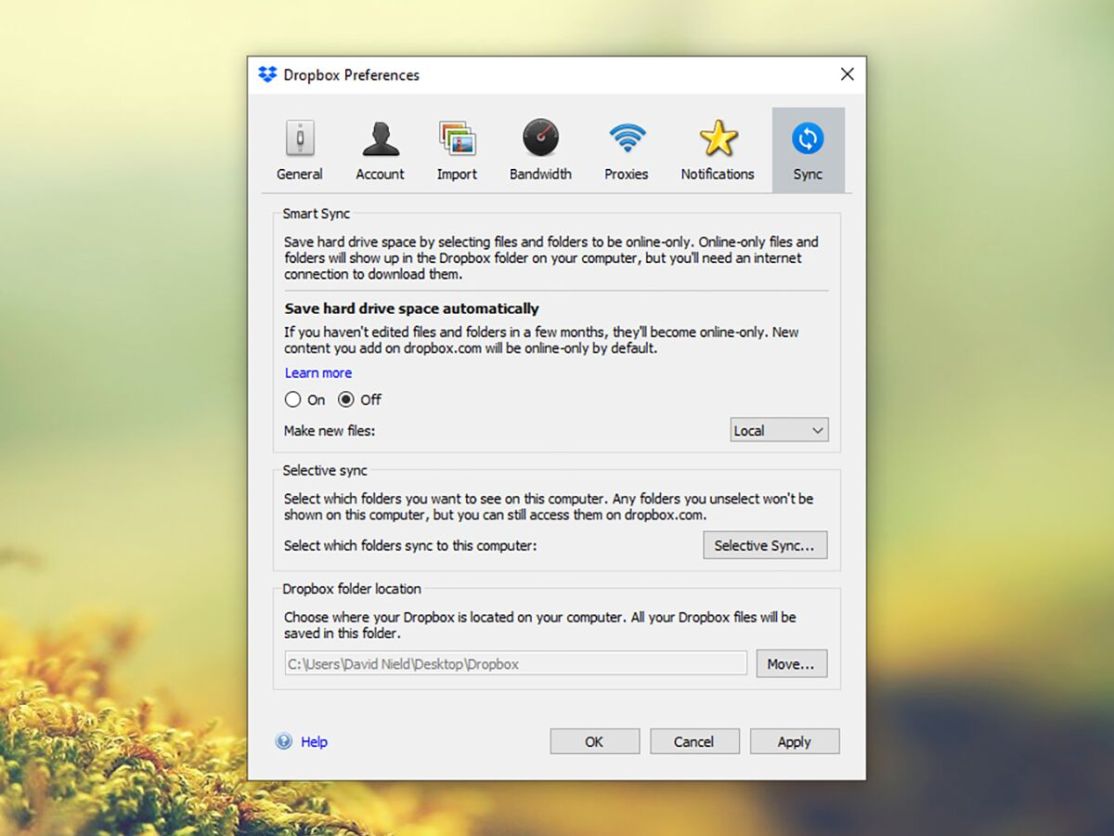
Task: Open the Make new files dropdown
Action: click(x=778, y=430)
